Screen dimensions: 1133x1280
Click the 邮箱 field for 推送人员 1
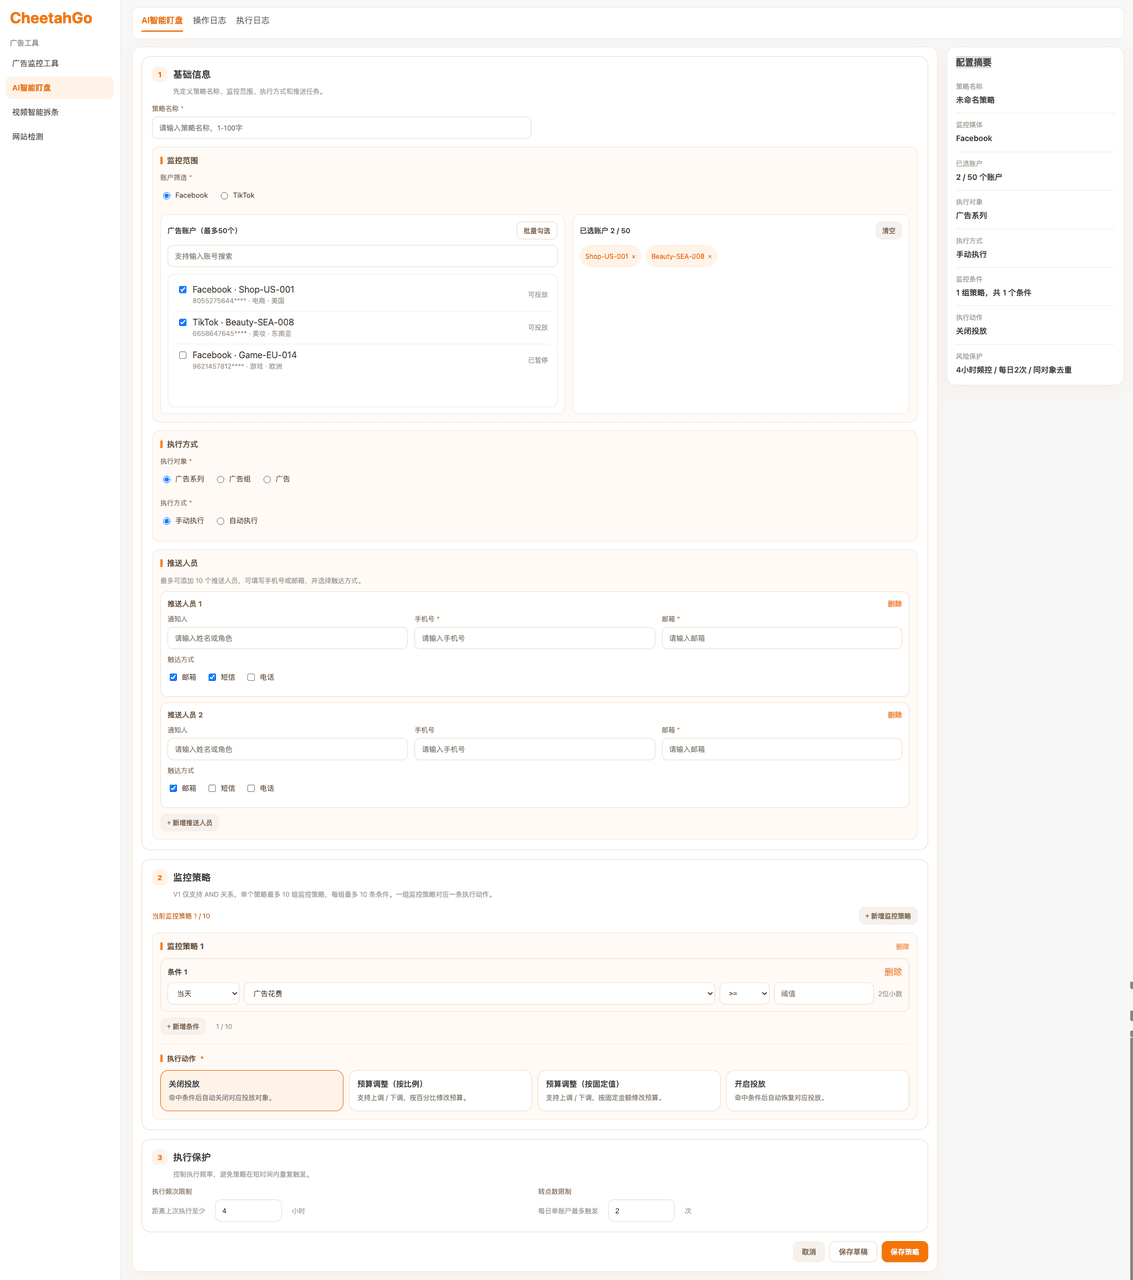click(781, 638)
